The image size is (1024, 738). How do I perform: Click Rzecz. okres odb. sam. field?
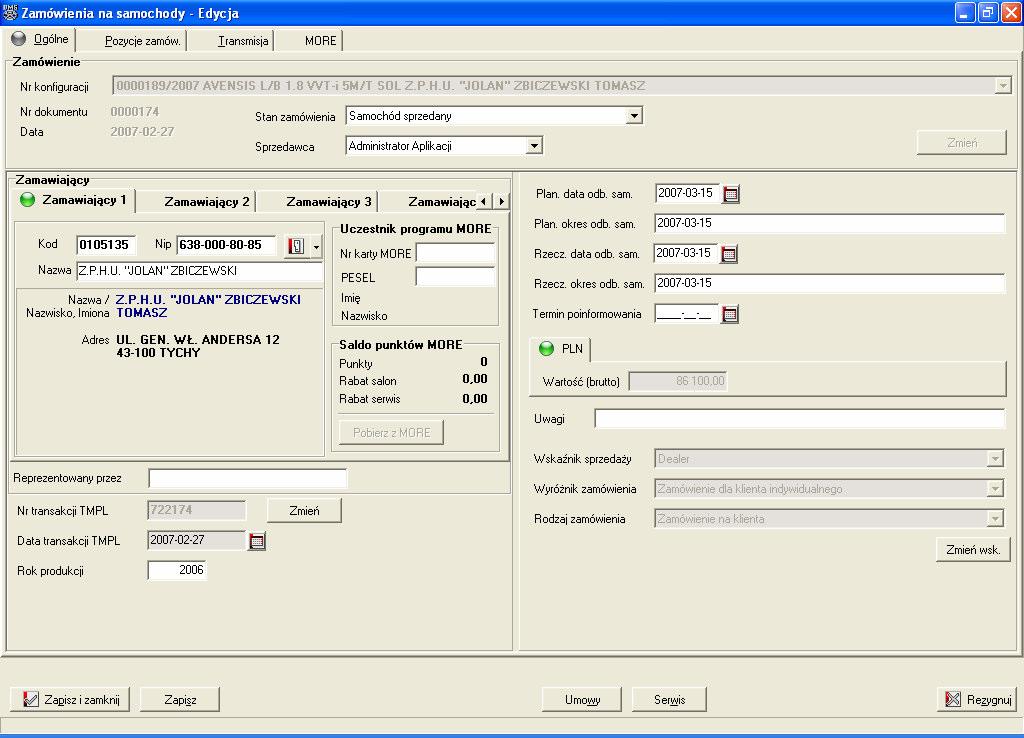pyautogui.click(x=829, y=283)
